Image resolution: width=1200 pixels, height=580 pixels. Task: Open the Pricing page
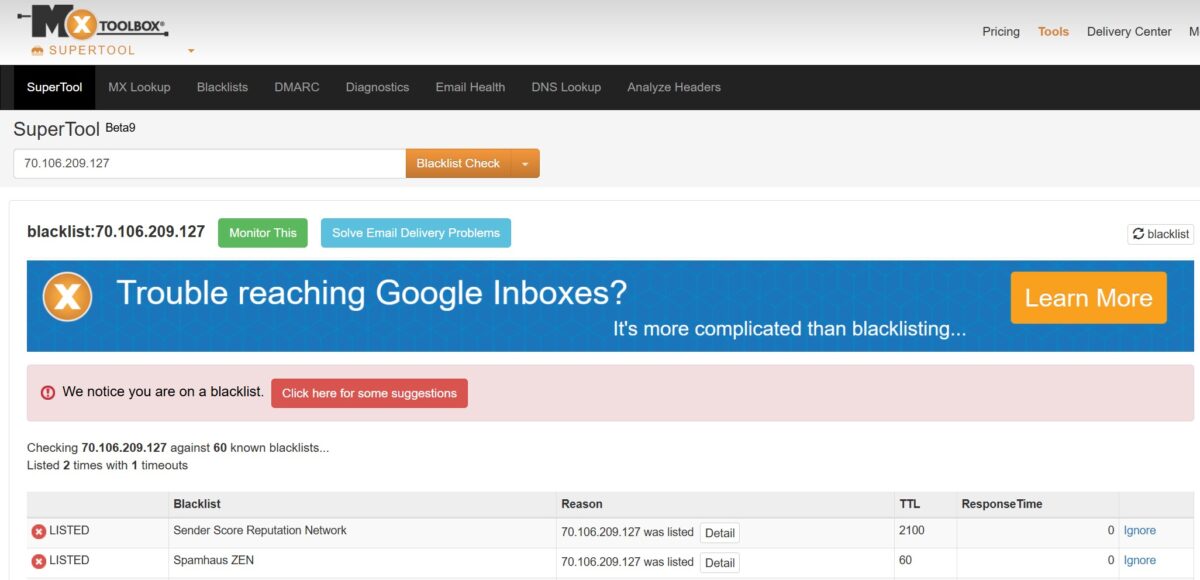(1001, 32)
